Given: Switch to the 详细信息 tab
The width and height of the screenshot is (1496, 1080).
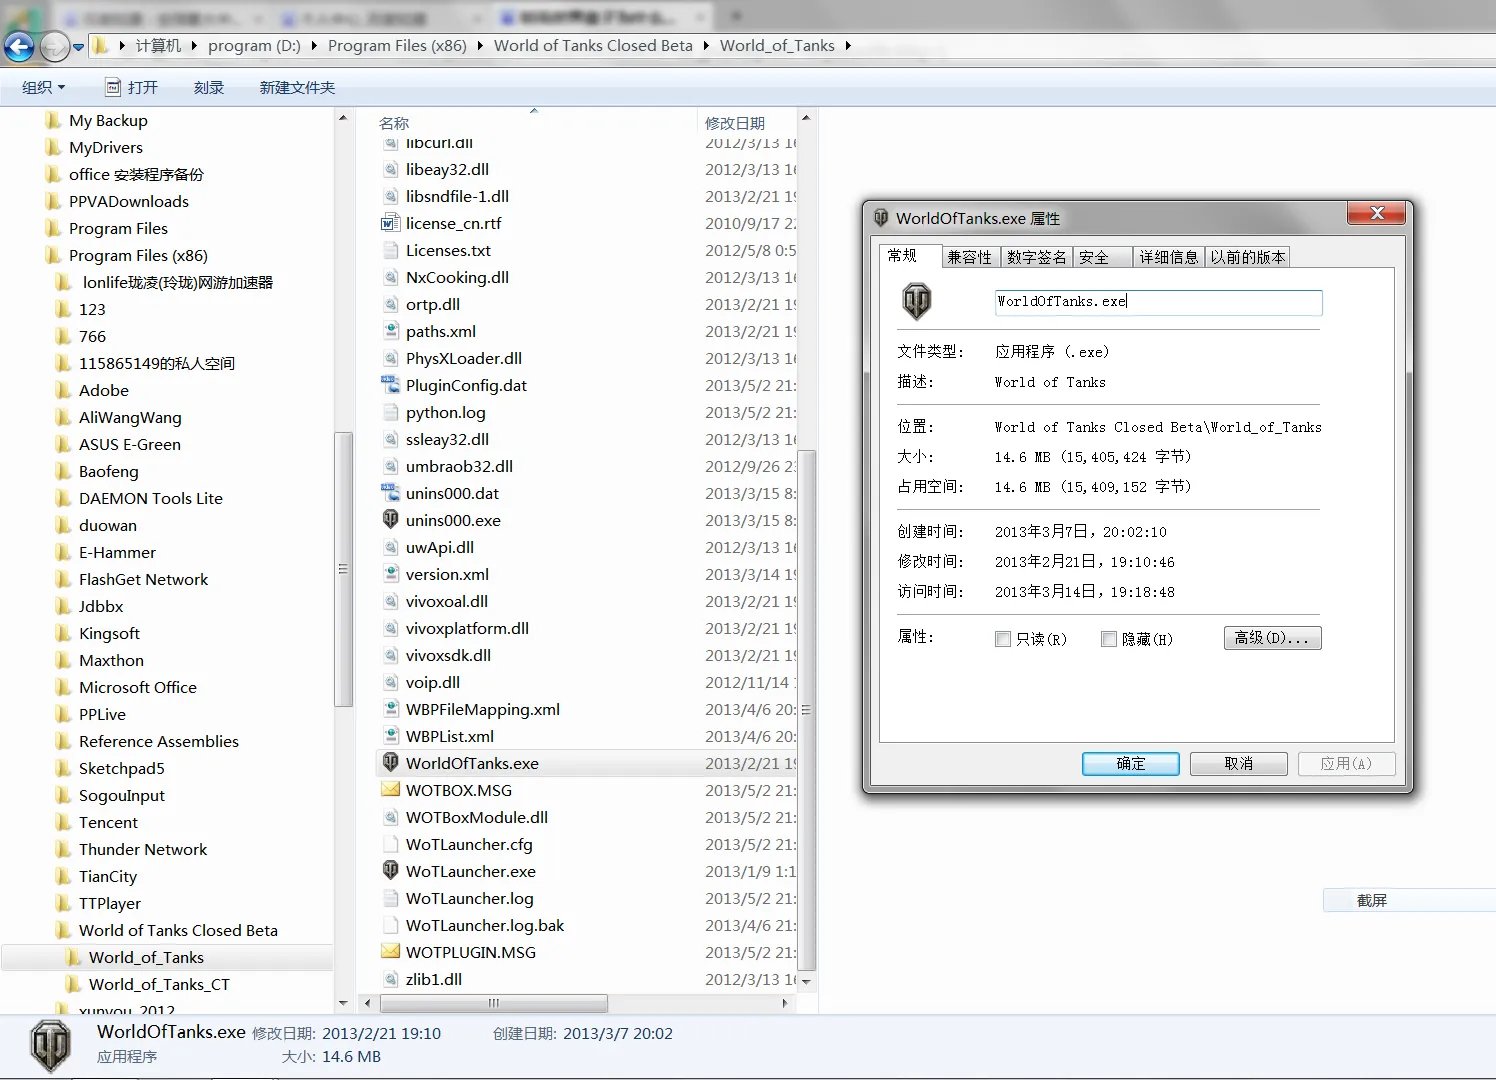Looking at the screenshot, I should click(1168, 257).
